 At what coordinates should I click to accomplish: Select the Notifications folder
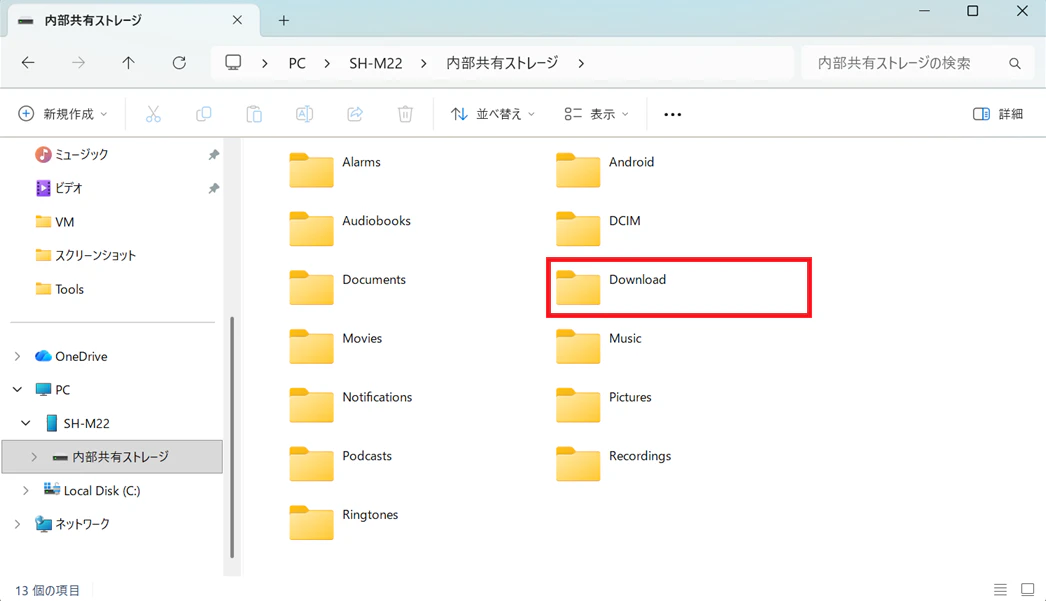[351, 404]
